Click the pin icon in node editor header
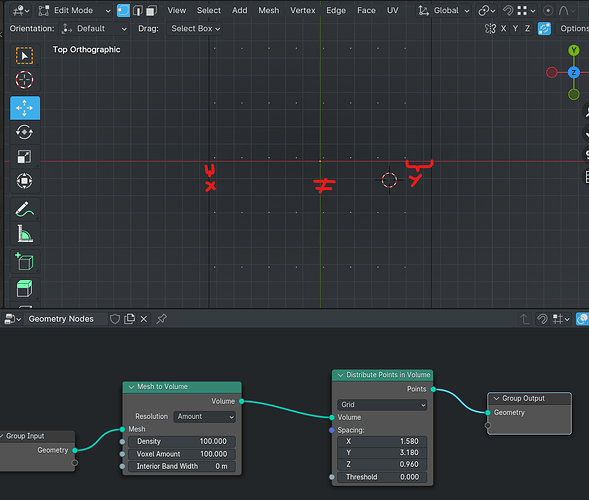589x500 pixels. 162,319
